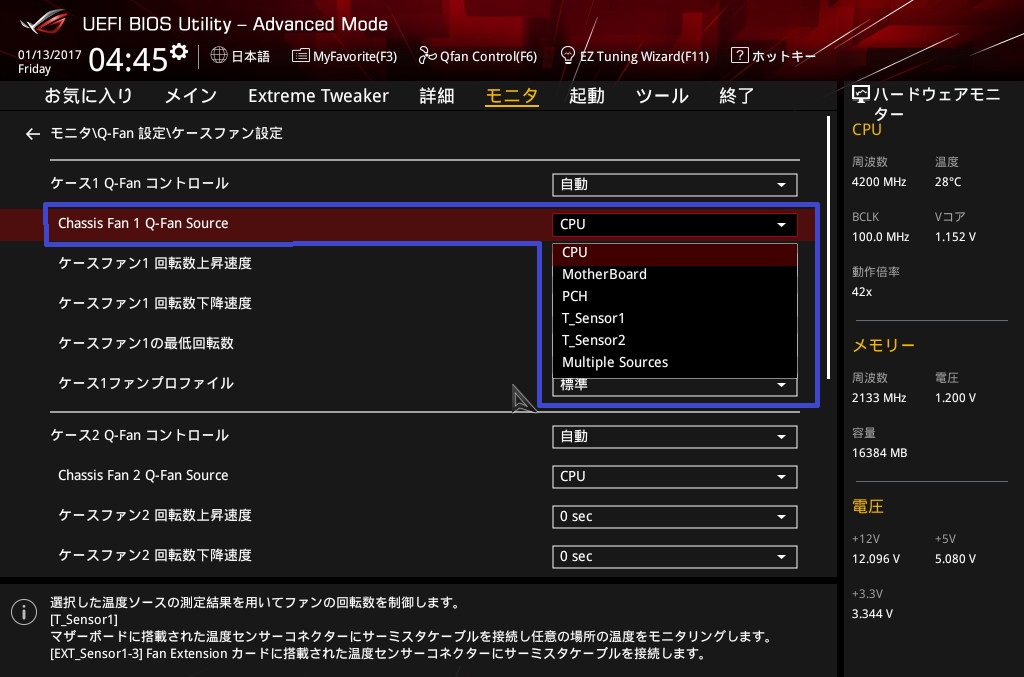1024x677 pixels.
Task: Click the 1.200 V memory voltage value
Action: pos(955,398)
